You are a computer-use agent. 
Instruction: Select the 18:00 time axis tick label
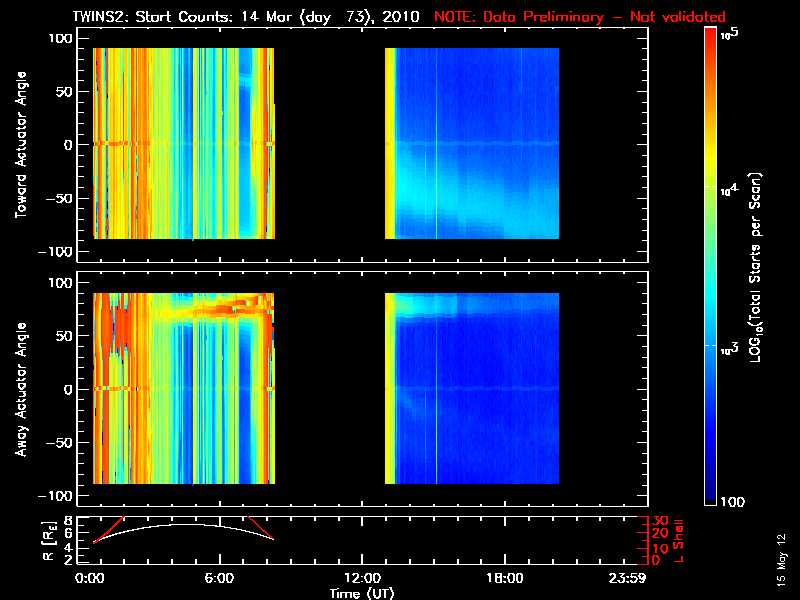pos(504,579)
